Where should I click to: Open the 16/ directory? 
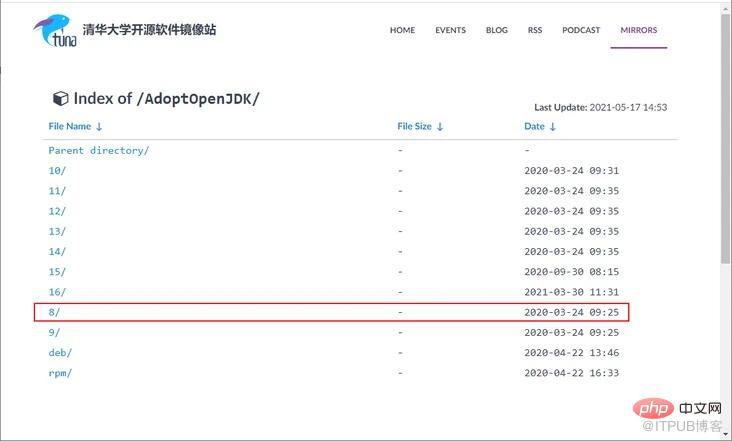[57, 292]
